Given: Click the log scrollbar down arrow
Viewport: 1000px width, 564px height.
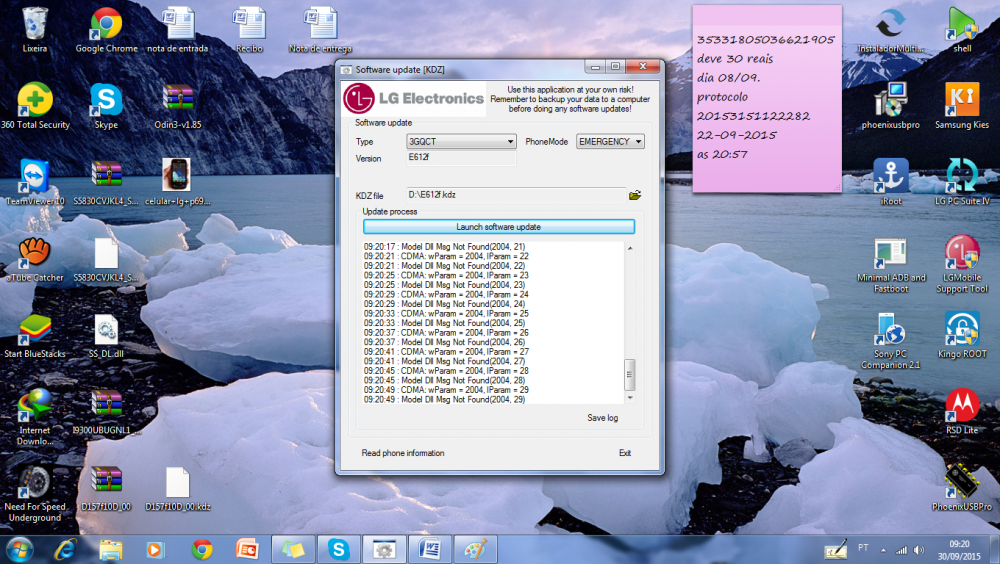Looking at the screenshot, I should coord(630,397).
